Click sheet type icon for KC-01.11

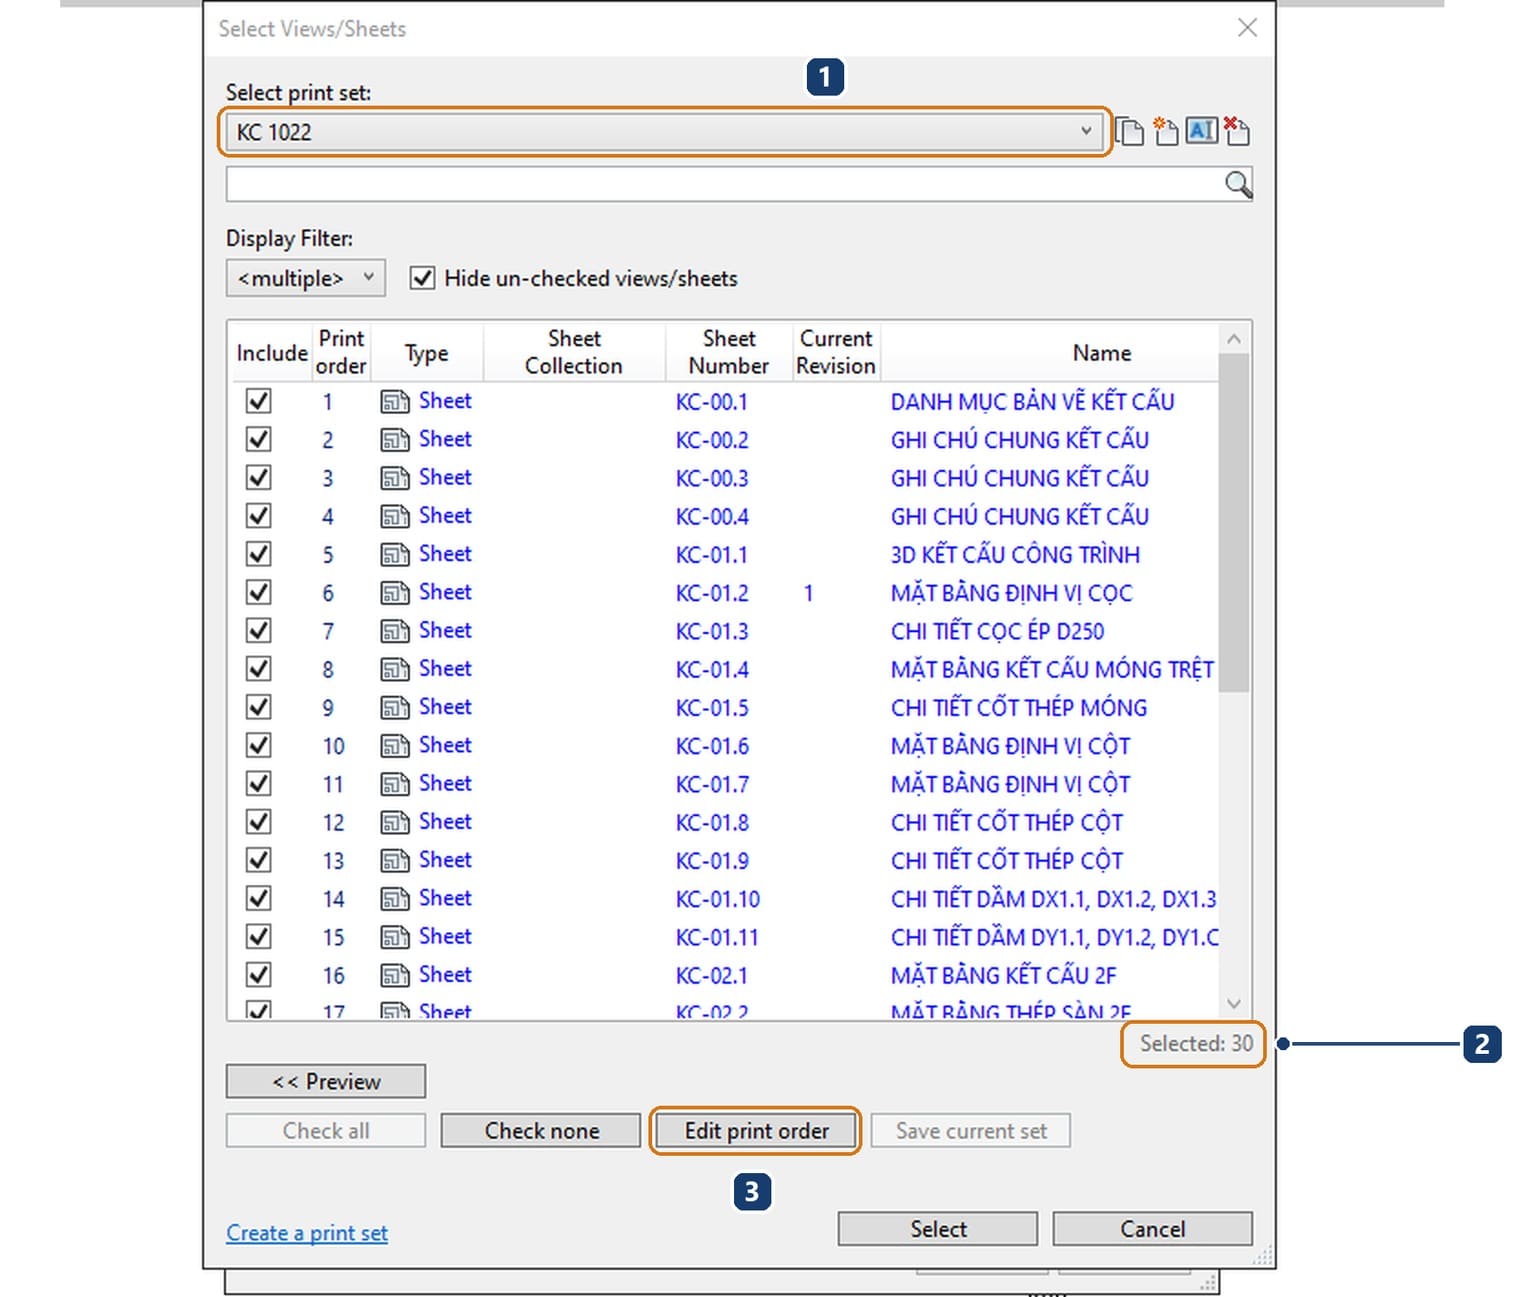tap(395, 937)
